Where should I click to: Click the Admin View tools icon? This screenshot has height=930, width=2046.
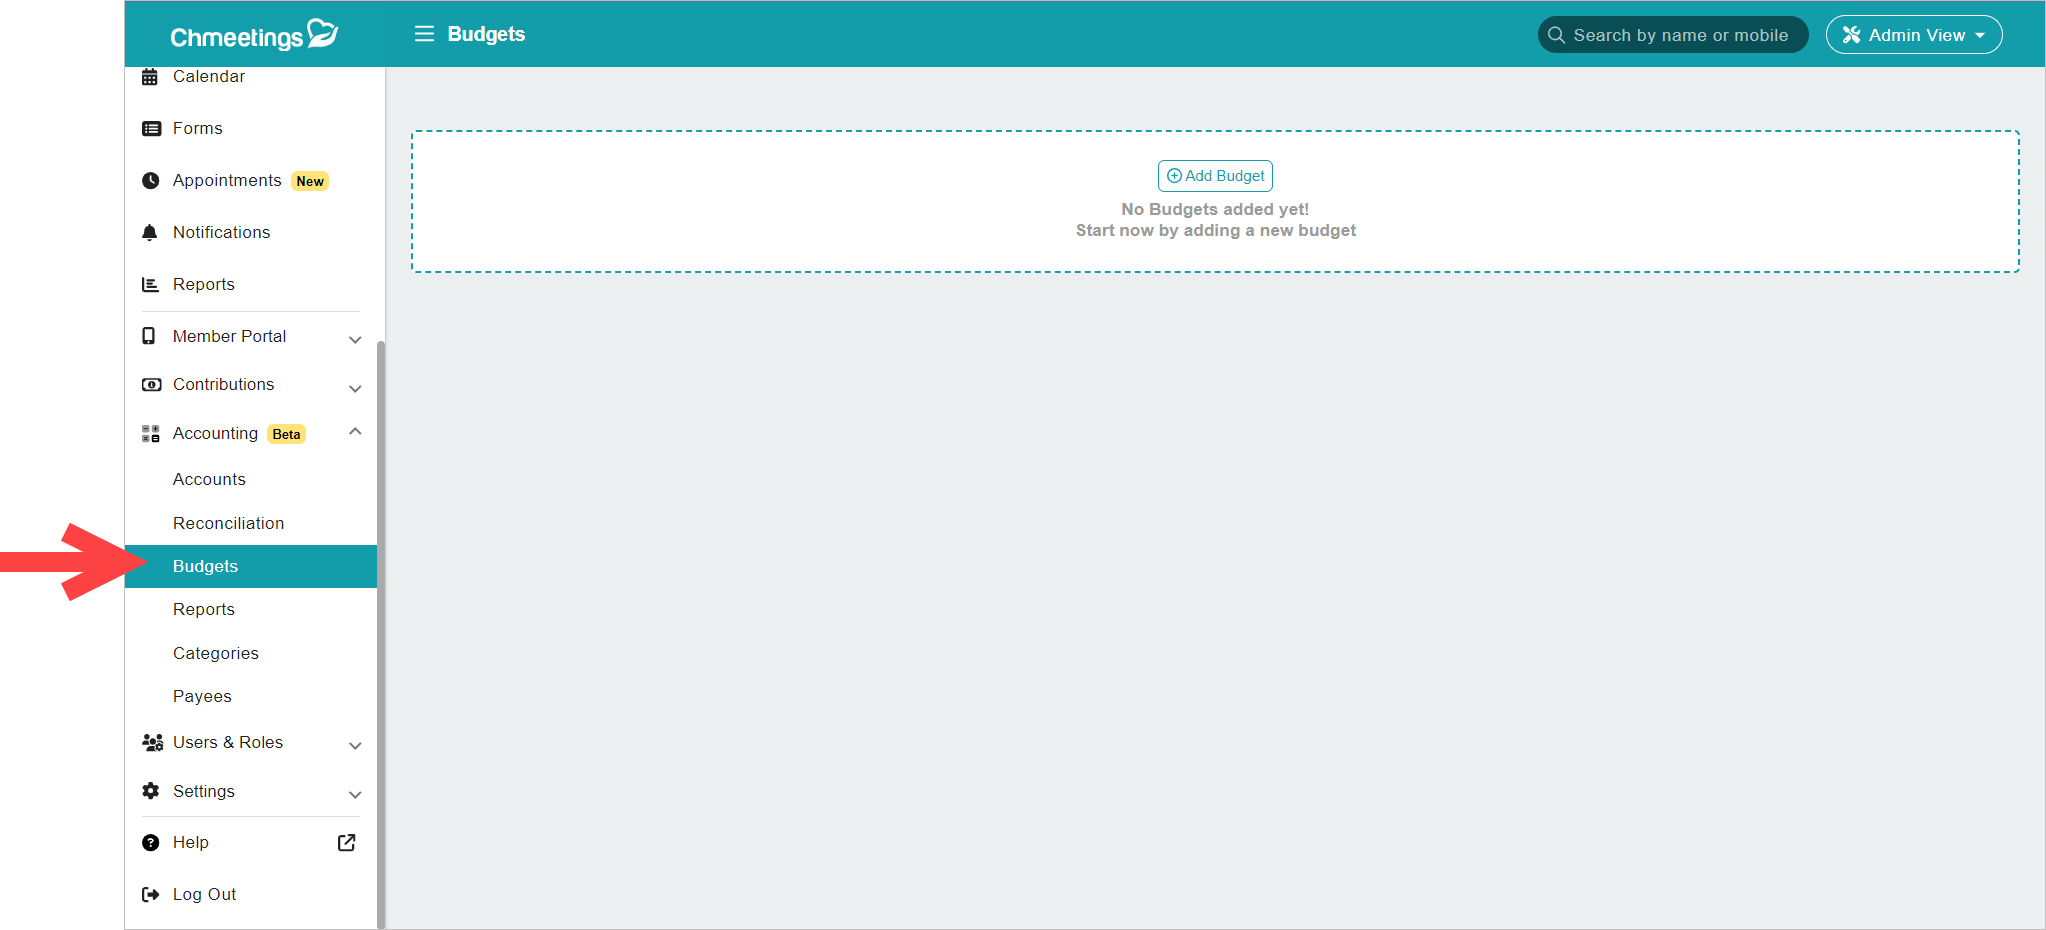point(1851,35)
